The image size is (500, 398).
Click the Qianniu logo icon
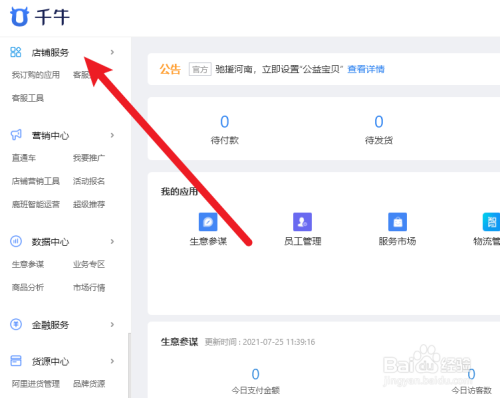coord(19,16)
